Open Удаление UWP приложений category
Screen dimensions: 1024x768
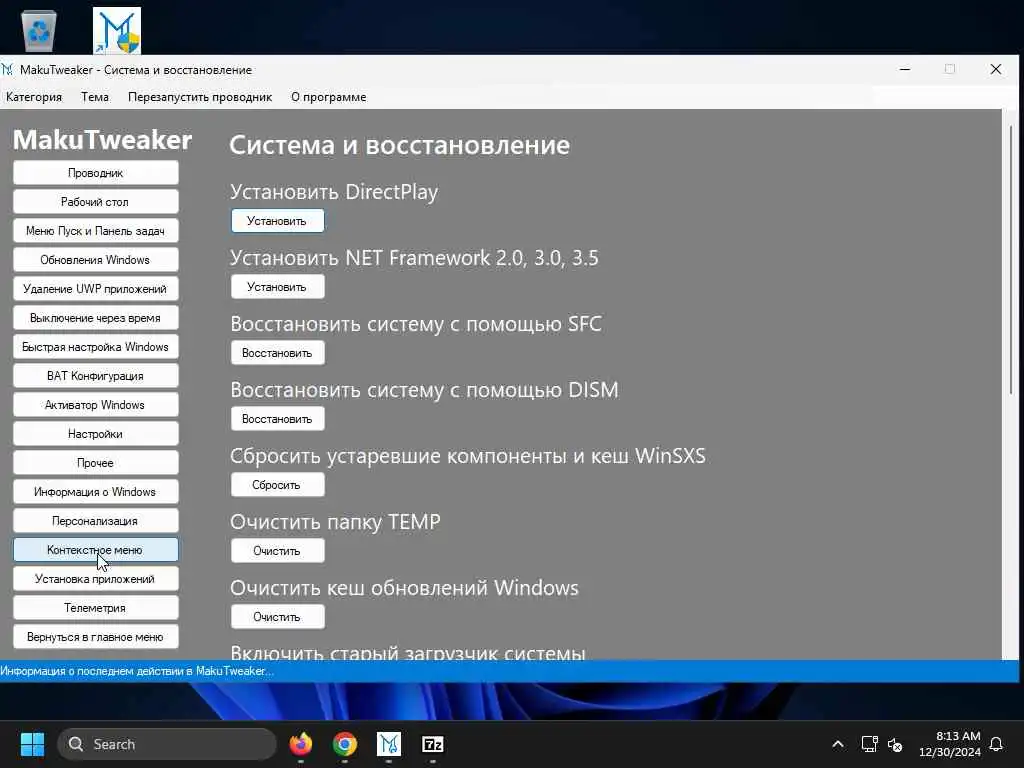click(x=95, y=289)
